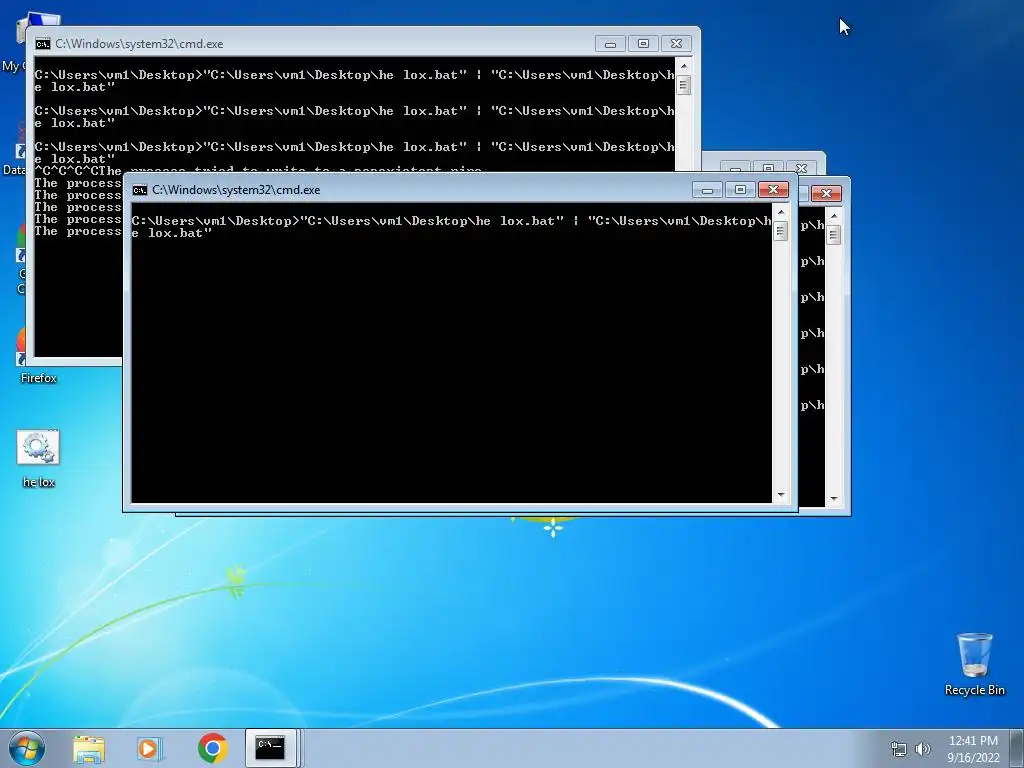
Task: Select the 'he lox' batch file icon
Action: click(39, 459)
